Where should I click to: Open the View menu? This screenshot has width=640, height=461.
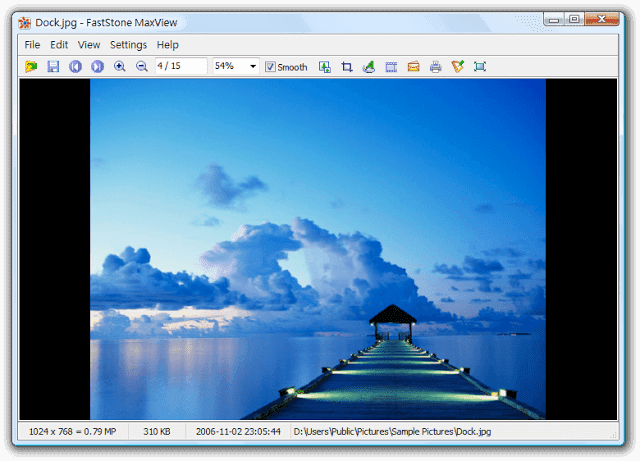click(89, 45)
